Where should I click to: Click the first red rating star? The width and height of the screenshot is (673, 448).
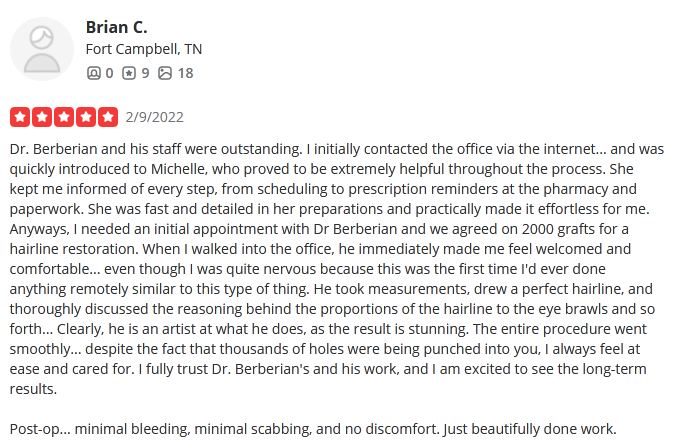coord(20,117)
